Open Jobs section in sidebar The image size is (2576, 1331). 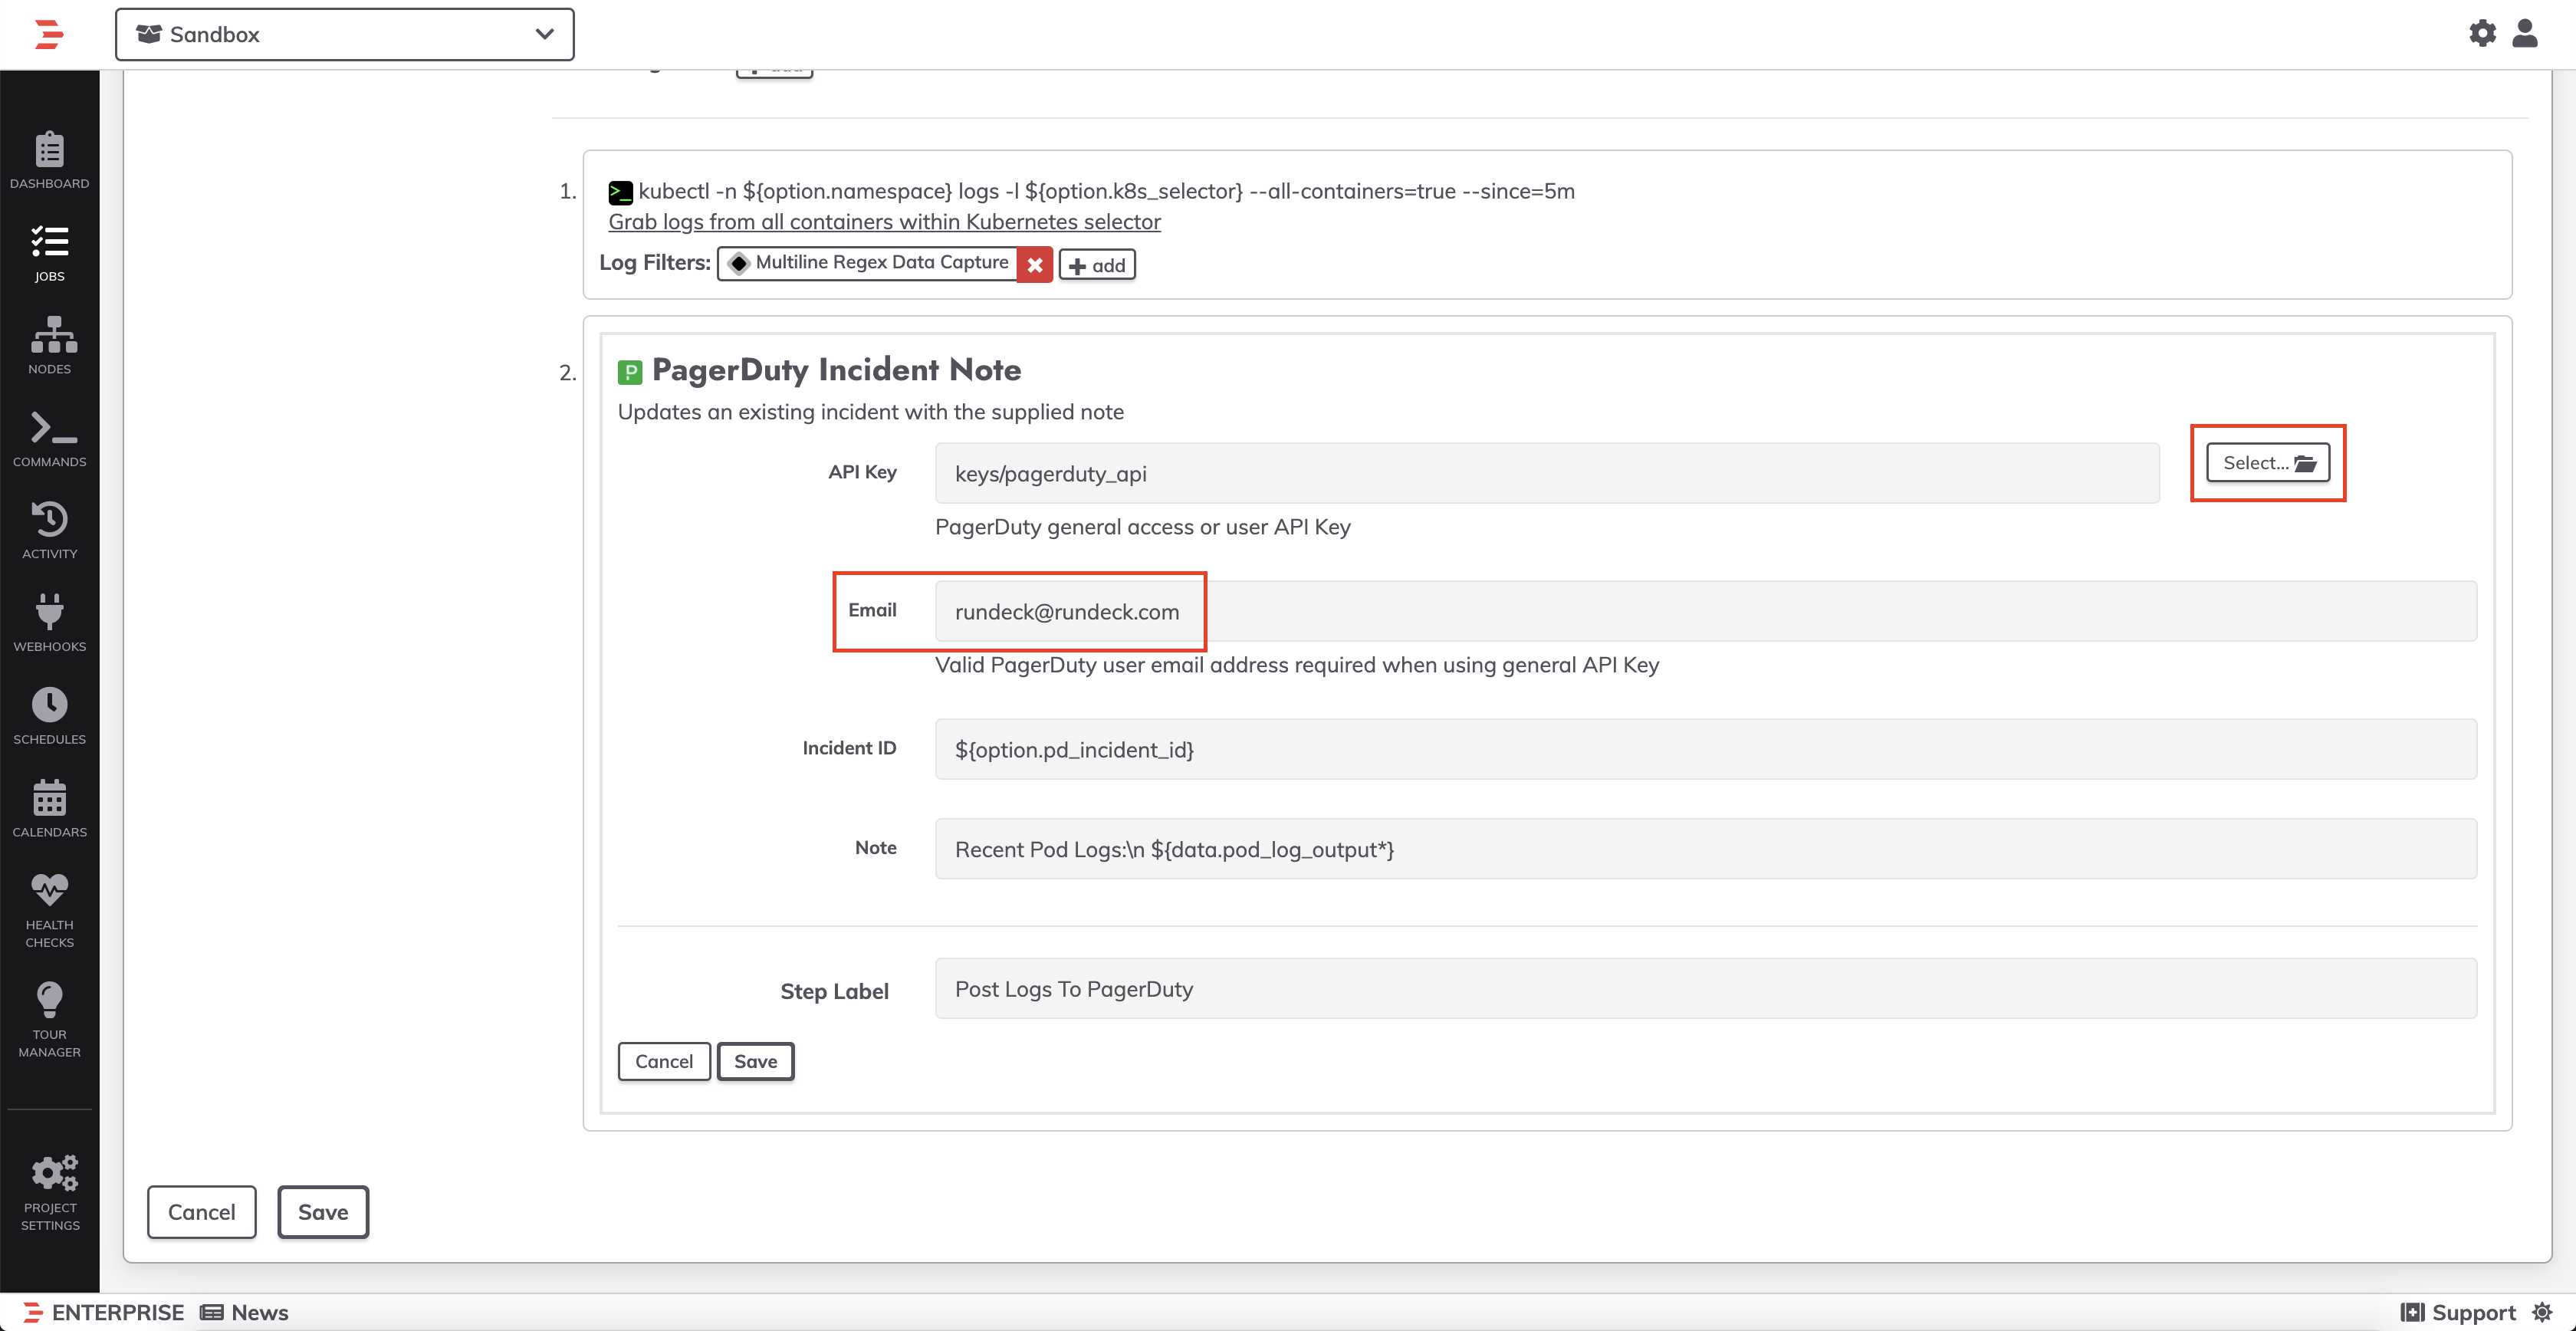click(49, 253)
